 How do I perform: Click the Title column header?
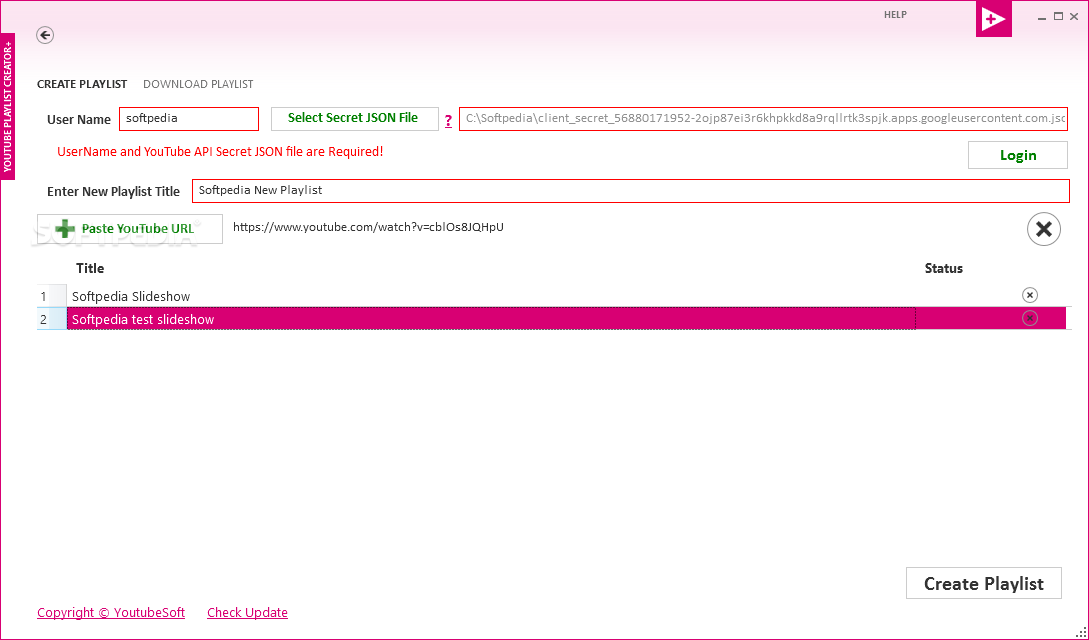(90, 268)
